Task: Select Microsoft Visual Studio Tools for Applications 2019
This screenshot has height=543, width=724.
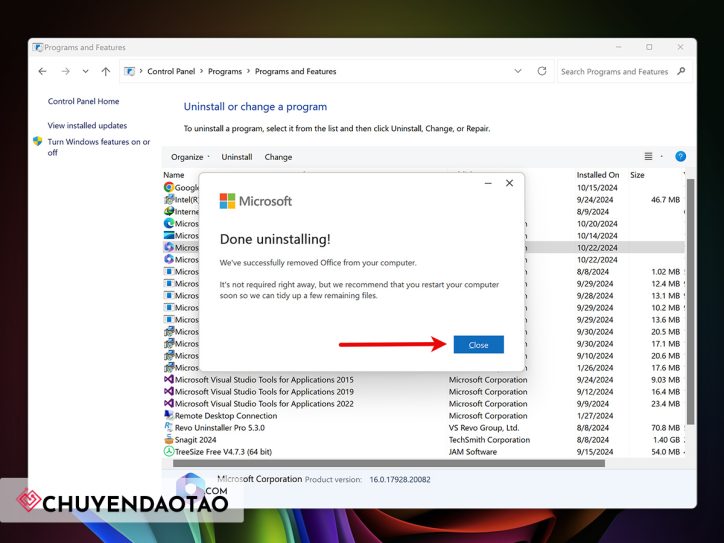Action: click(264, 392)
